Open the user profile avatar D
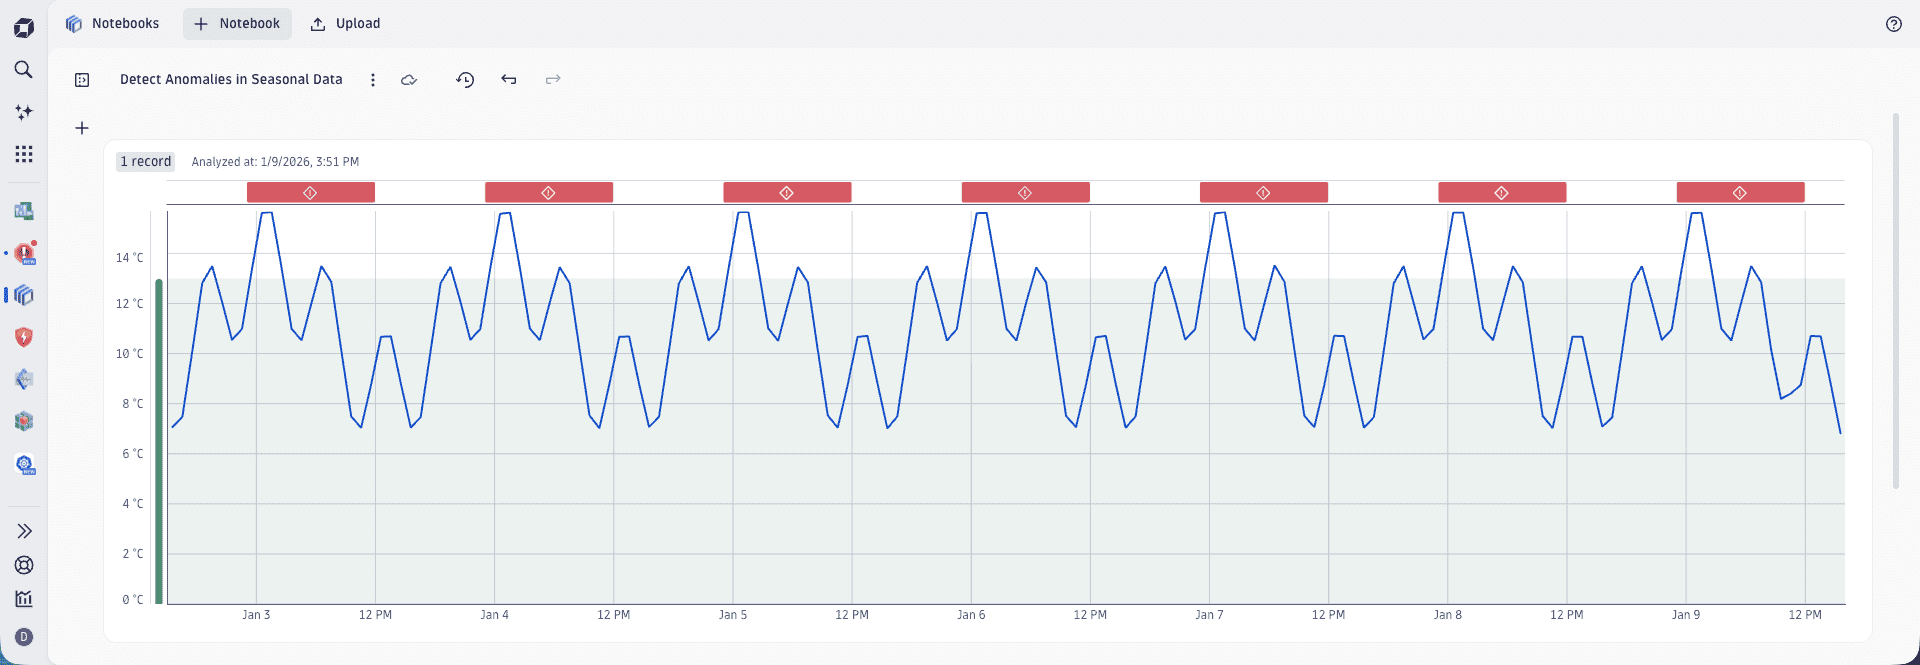The height and width of the screenshot is (665, 1920). [x=24, y=637]
